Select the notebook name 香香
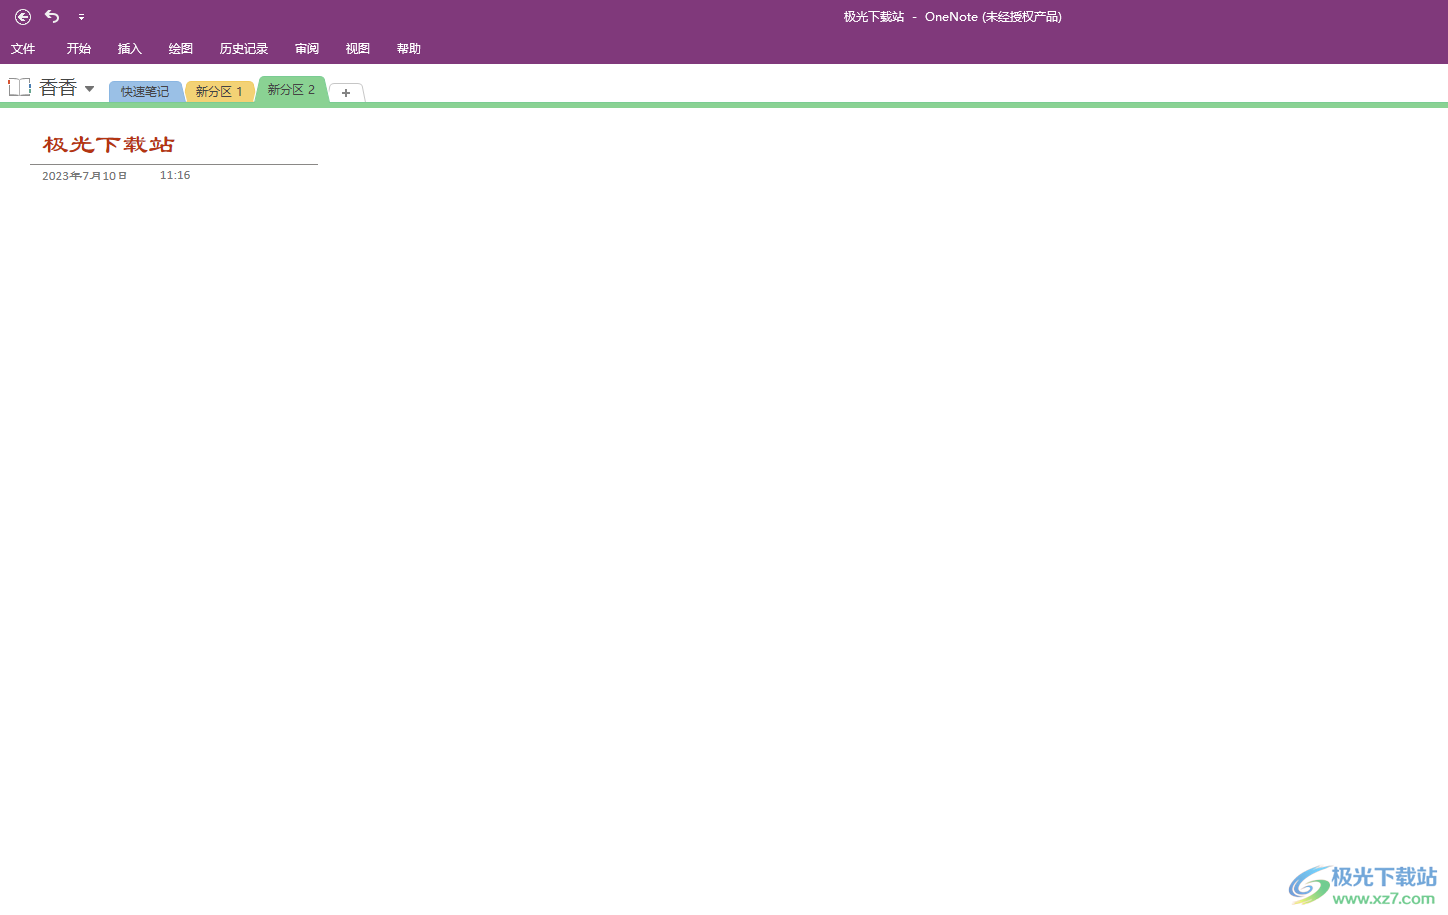1448x915 pixels. click(x=58, y=88)
